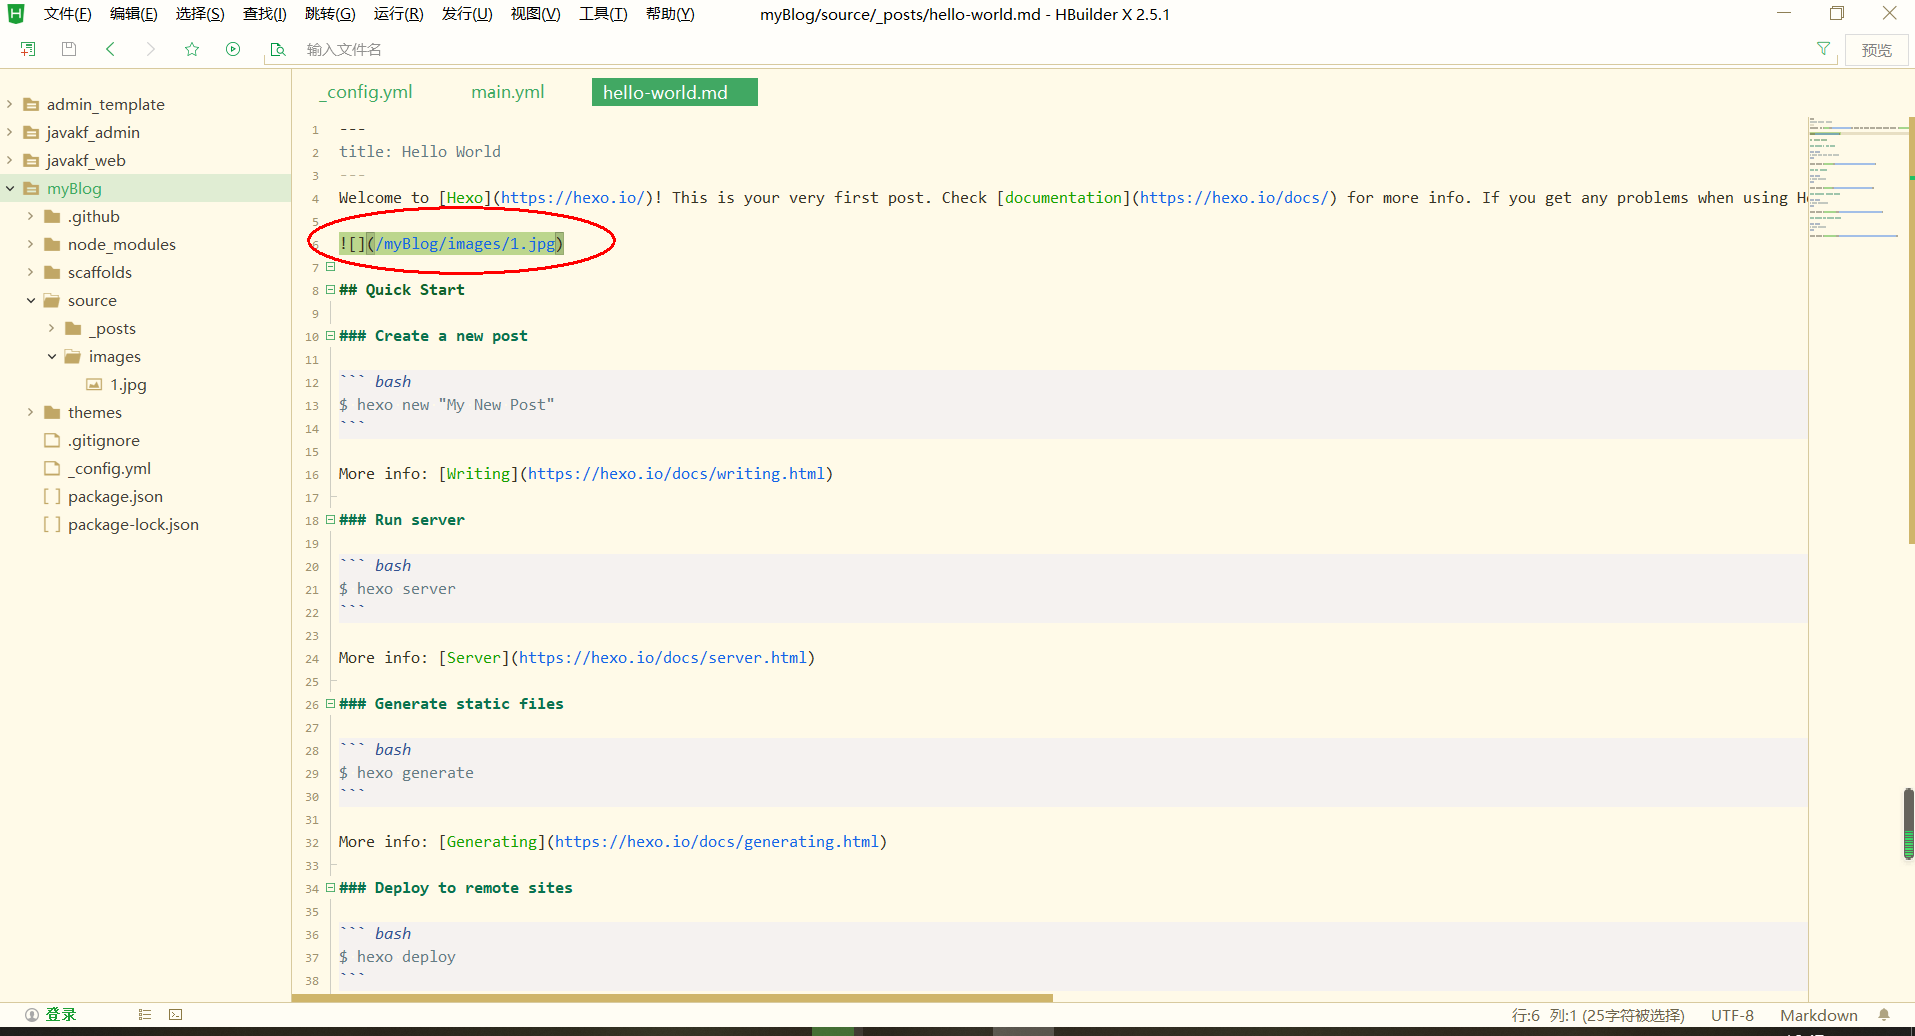The width and height of the screenshot is (1915, 1036).
Task: Open package-lock.json file
Action: point(133,524)
